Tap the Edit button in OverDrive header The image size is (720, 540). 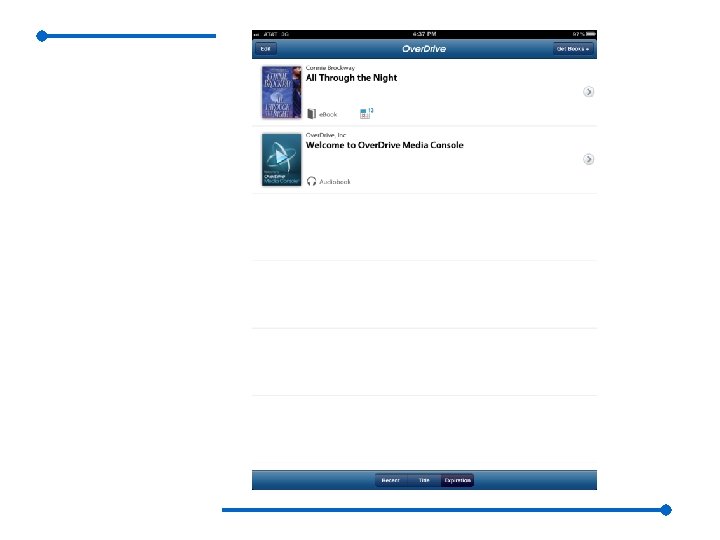265,49
